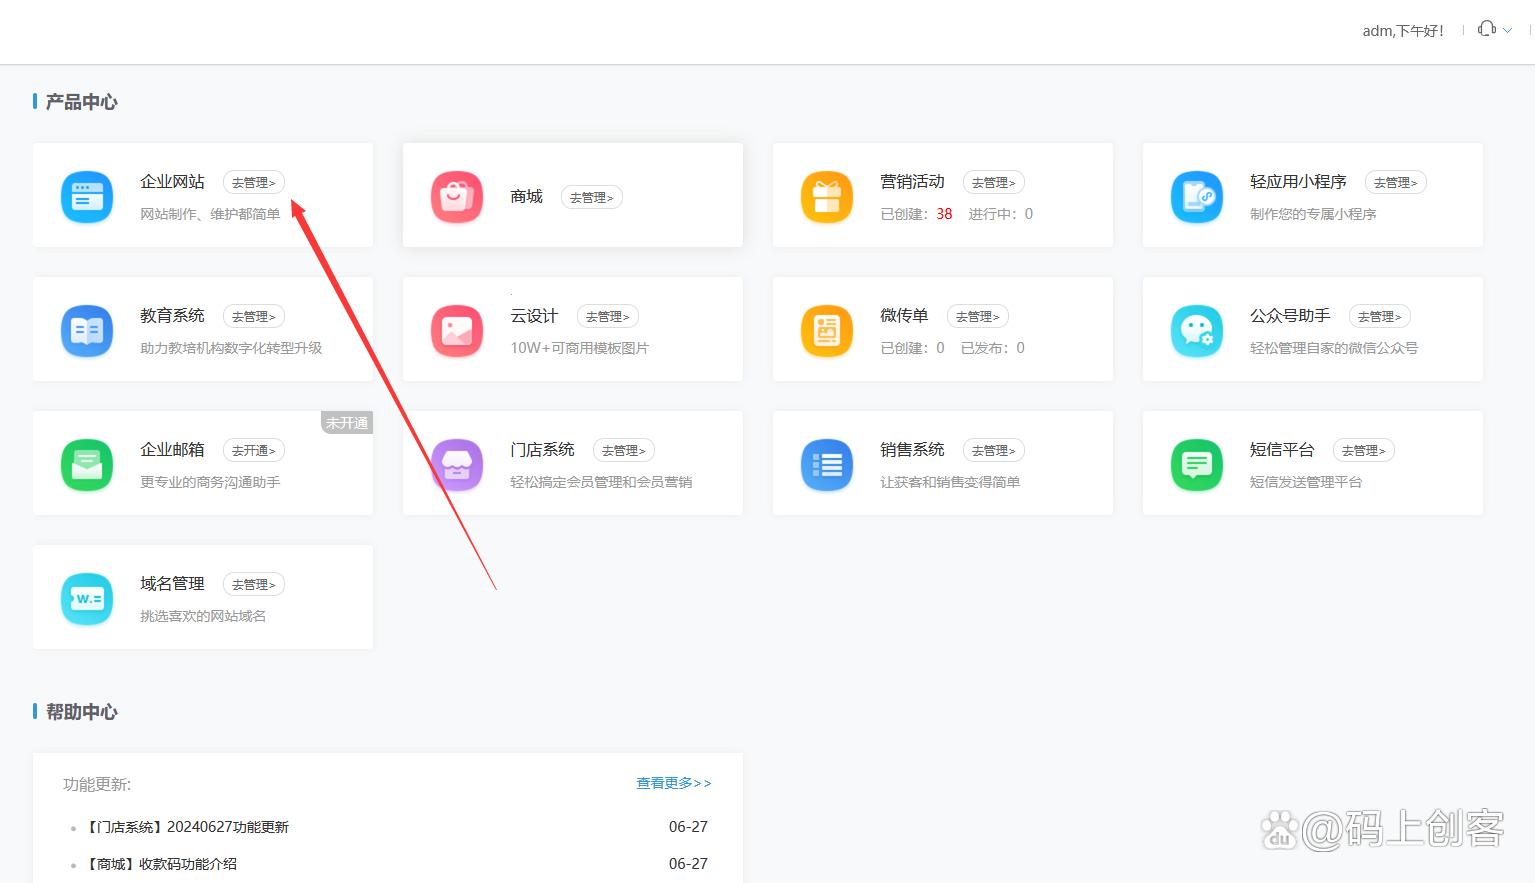Click 去管理 button for 销售系统
This screenshot has height=883, width=1535.
pos(994,450)
